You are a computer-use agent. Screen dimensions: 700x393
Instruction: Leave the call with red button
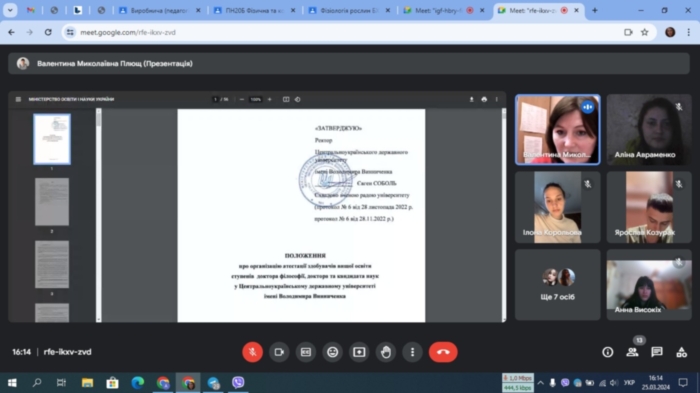click(x=443, y=352)
